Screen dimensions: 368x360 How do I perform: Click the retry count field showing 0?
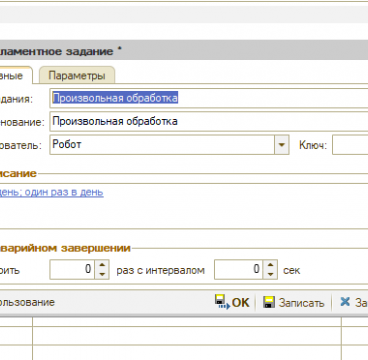[x=72, y=269]
